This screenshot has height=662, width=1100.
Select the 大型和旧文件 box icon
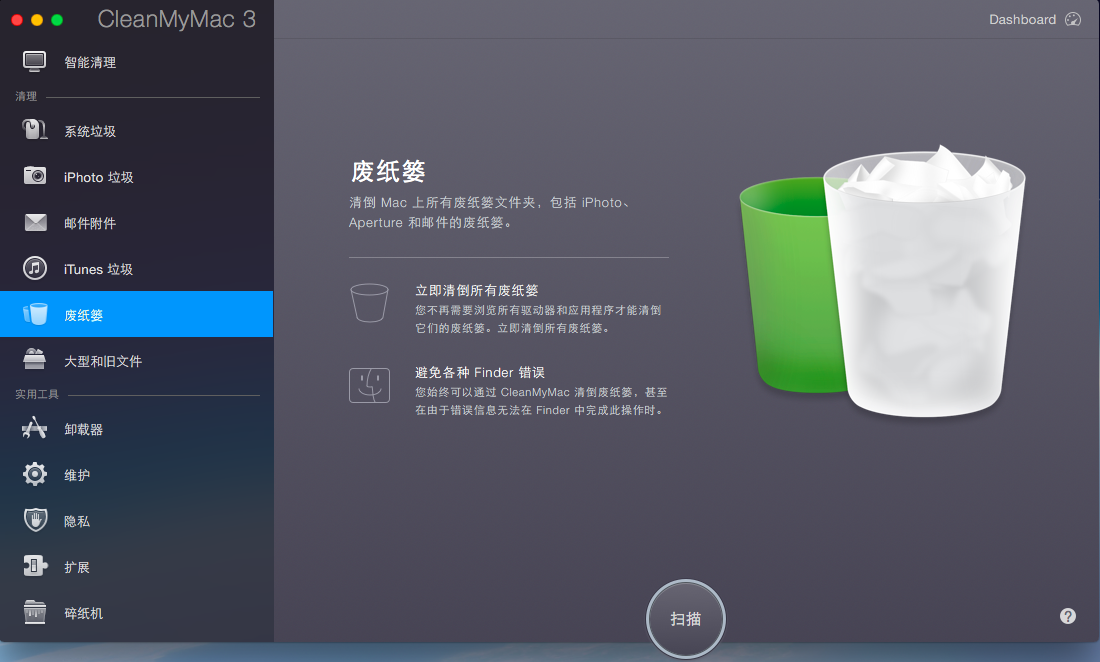pyautogui.click(x=34, y=359)
